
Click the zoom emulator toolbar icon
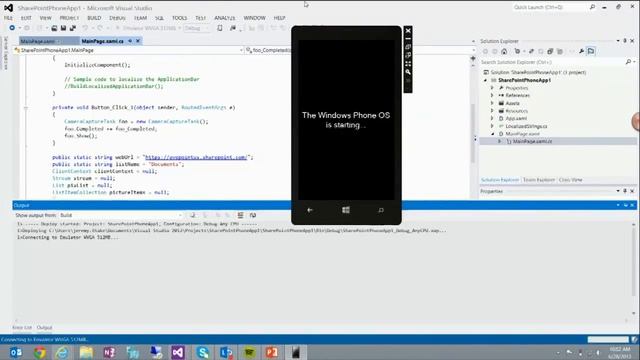pyautogui.click(x=408, y=72)
